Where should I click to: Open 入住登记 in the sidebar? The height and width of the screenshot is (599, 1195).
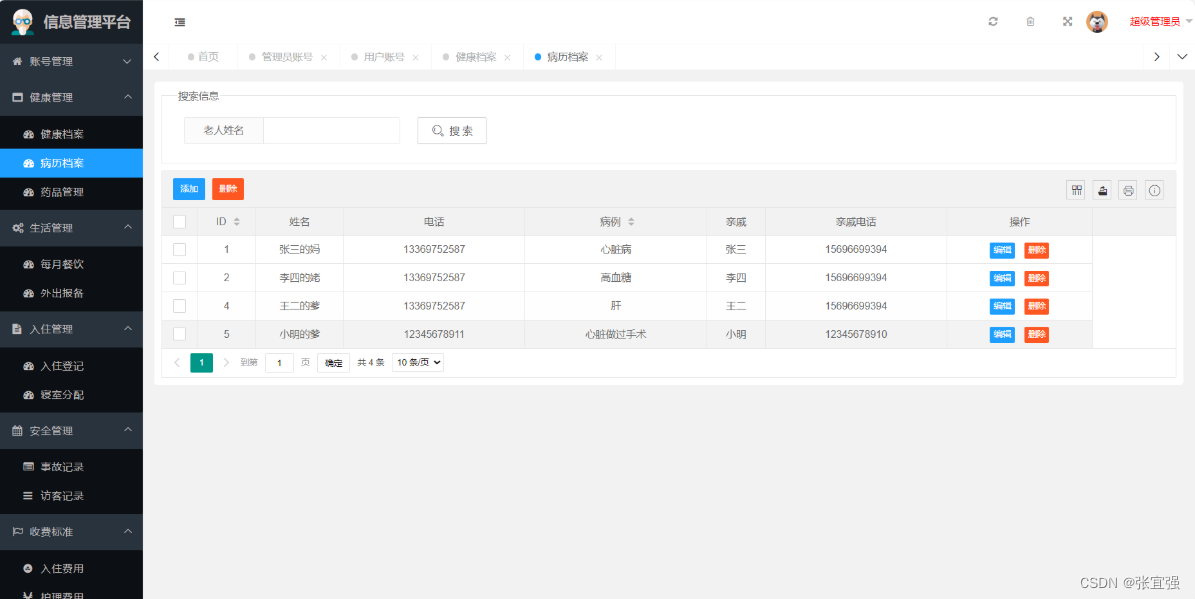click(72, 366)
